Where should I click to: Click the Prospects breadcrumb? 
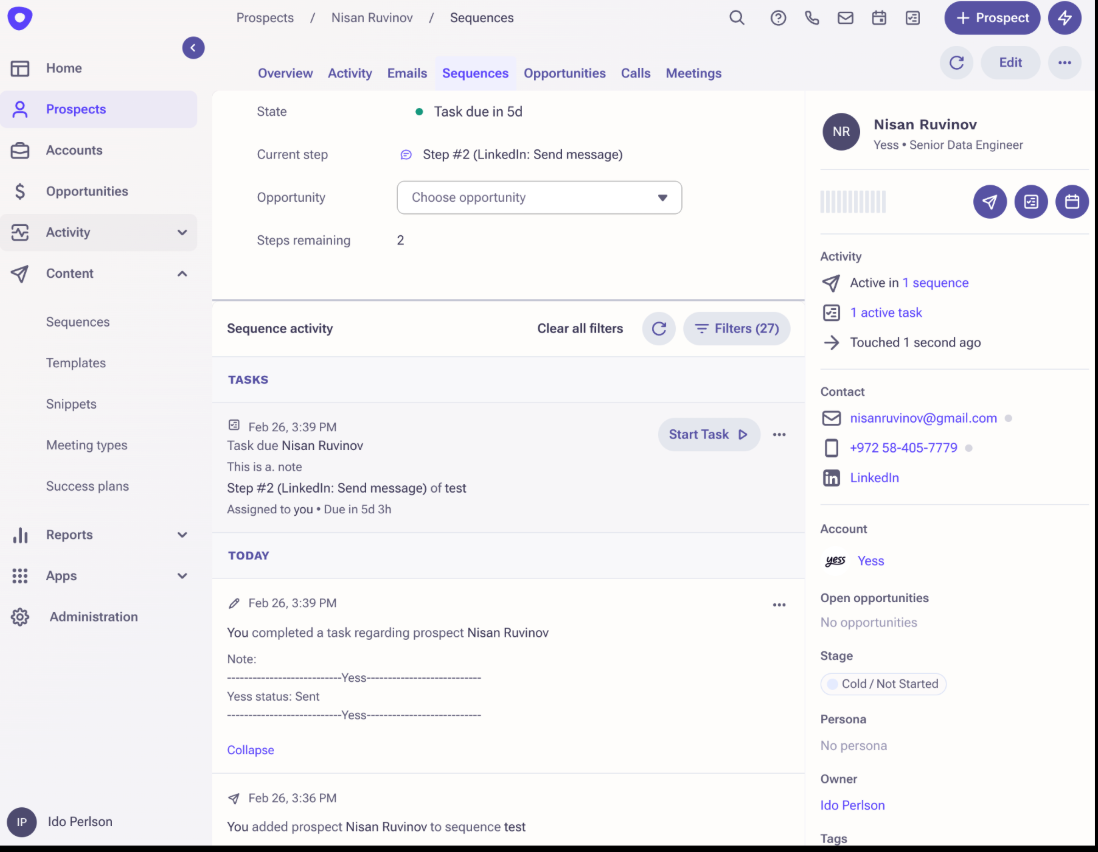(x=265, y=18)
